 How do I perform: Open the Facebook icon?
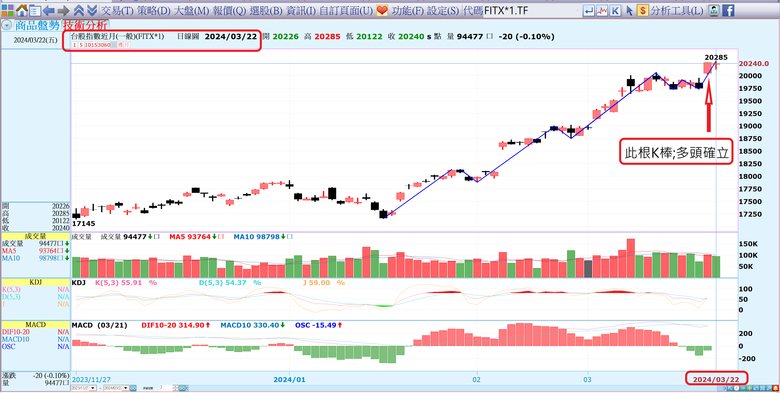click(728, 10)
